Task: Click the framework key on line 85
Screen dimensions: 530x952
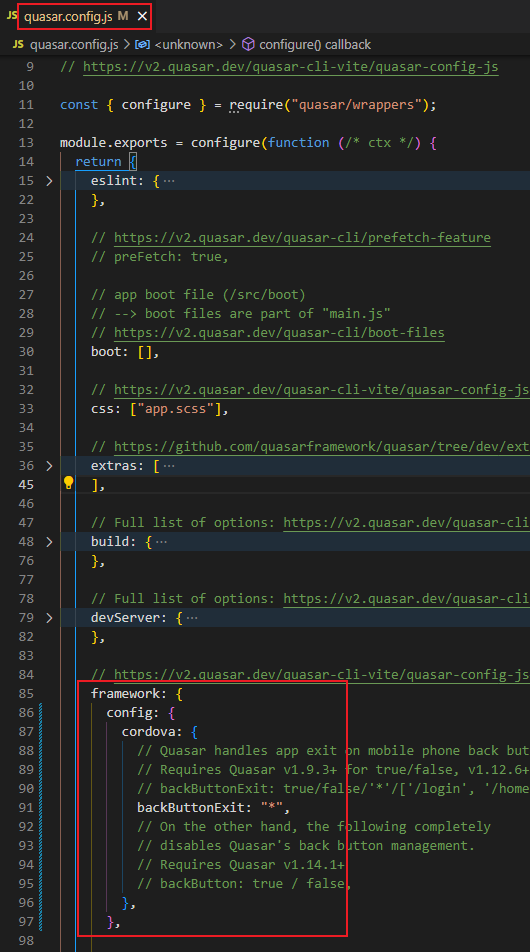Action: pyautogui.click(x=125, y=693)
